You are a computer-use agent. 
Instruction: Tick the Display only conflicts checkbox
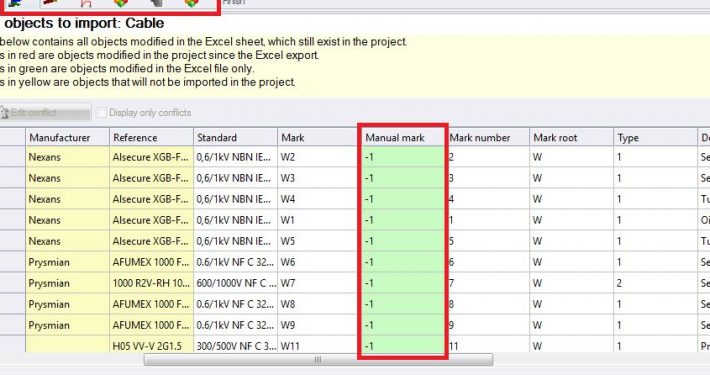click(x=101, y=112)
